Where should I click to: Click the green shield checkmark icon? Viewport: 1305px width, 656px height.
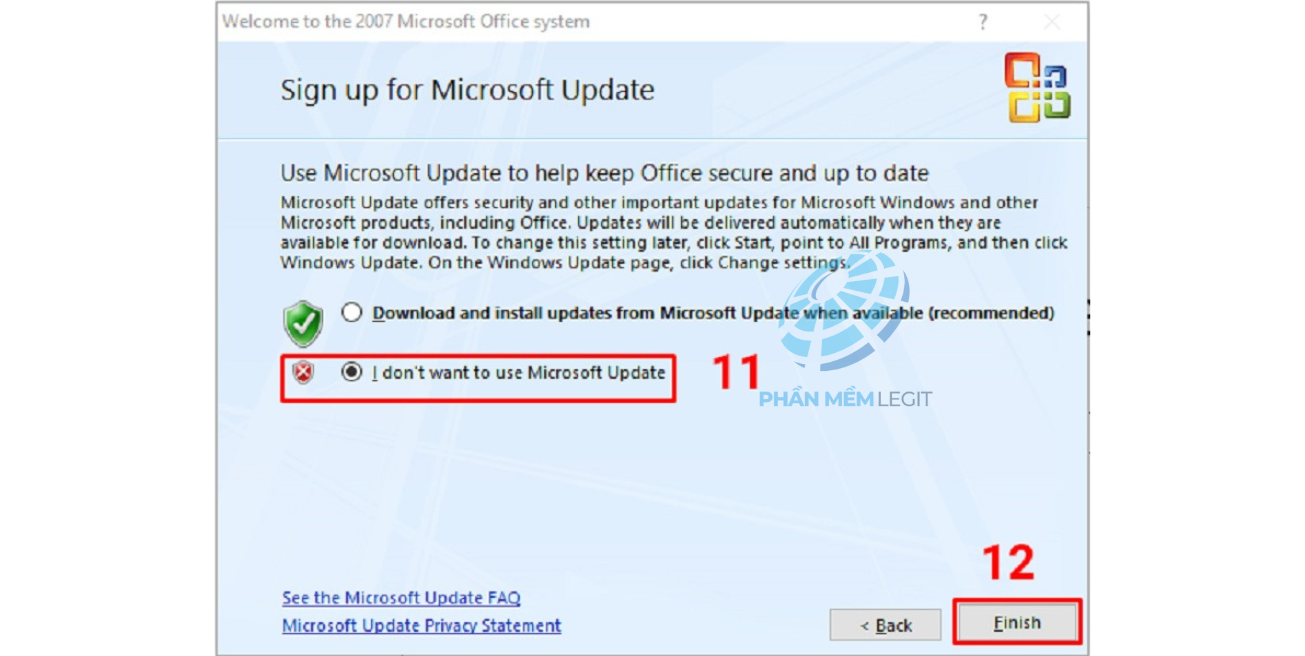[303, 322]
